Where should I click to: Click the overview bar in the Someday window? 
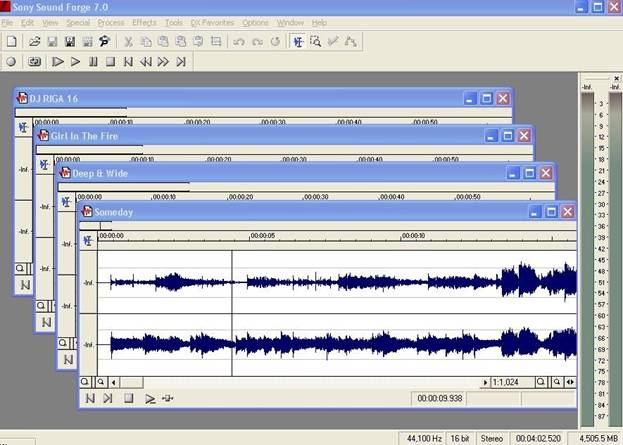pyautogui.click(x=328, y=226)
